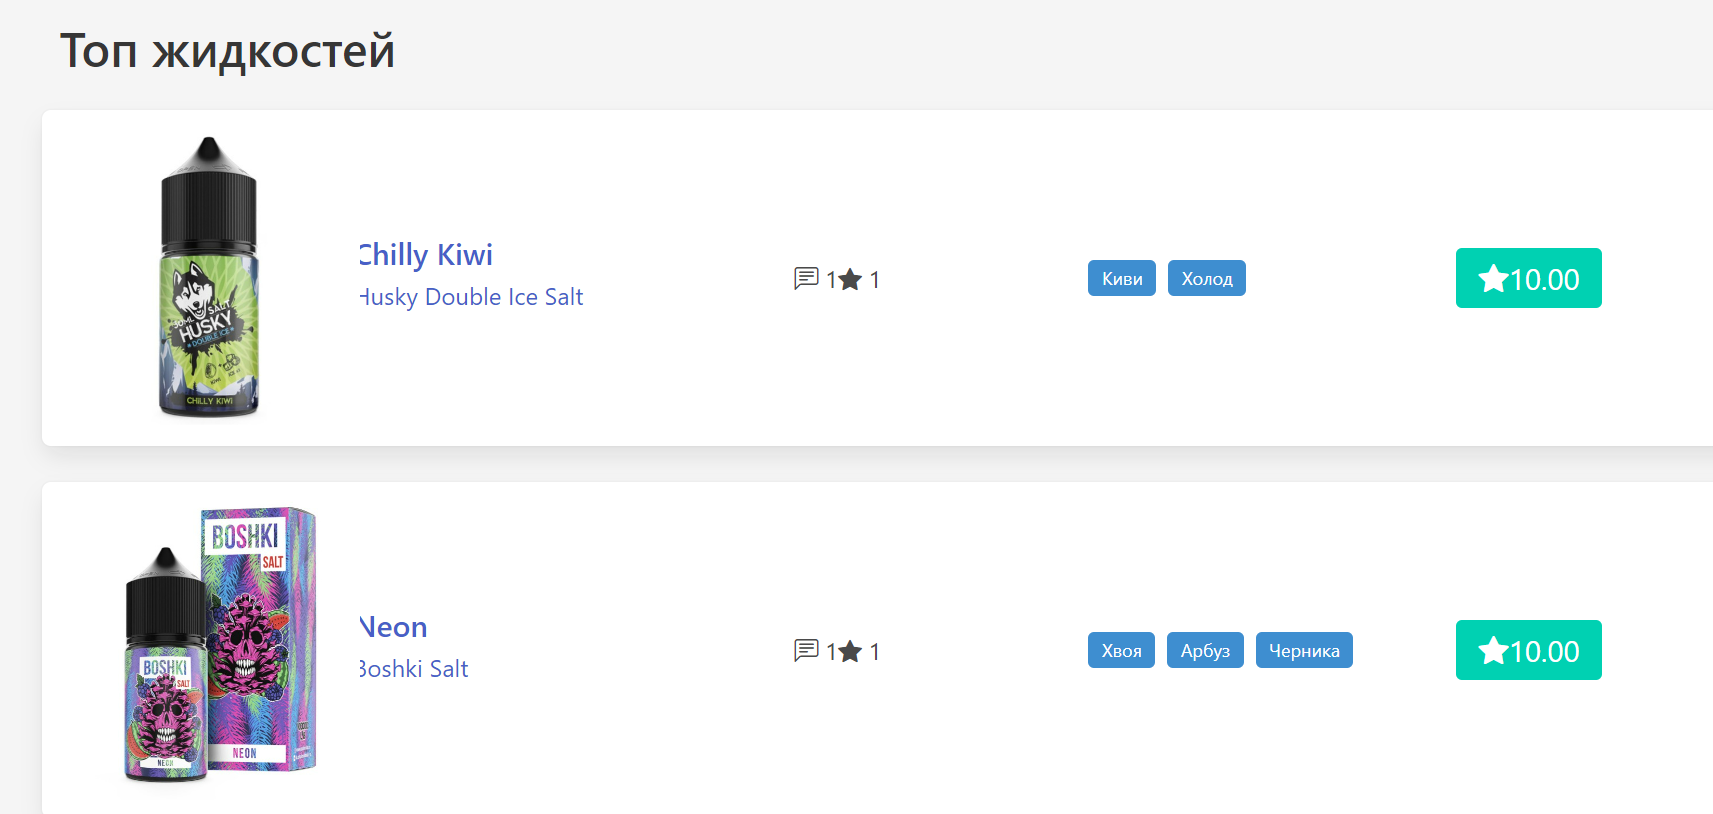Select the Киви flavor tag

1122,278
